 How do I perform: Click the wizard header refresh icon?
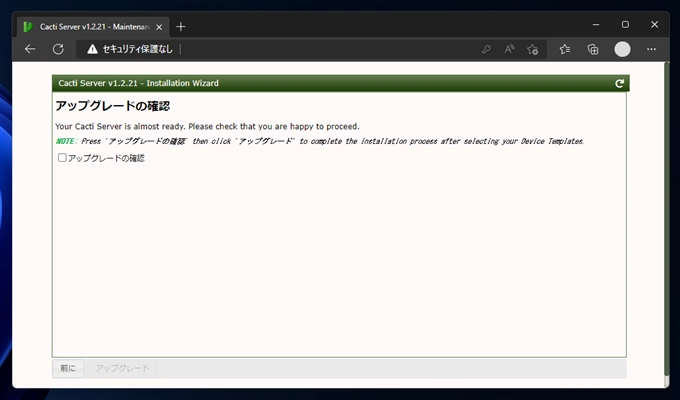pyautogui.click(x=619, y=83)
